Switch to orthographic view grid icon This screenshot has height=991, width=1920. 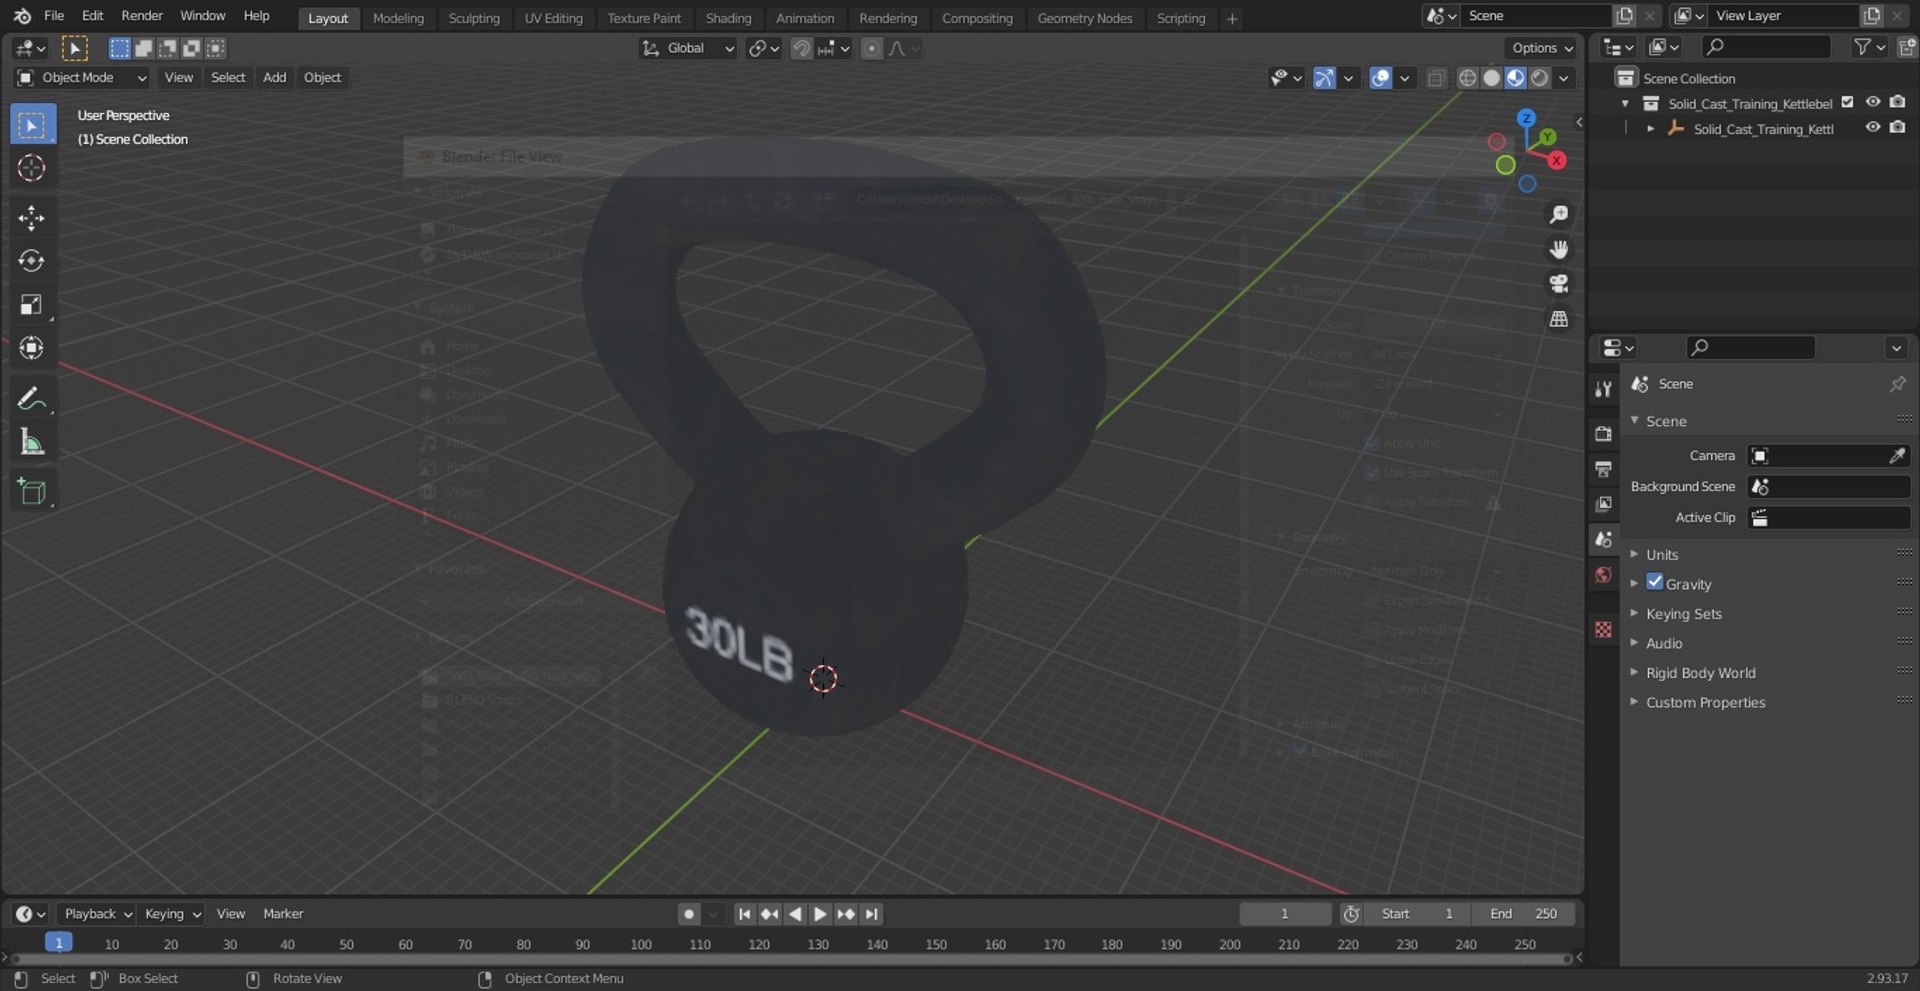1559,319
